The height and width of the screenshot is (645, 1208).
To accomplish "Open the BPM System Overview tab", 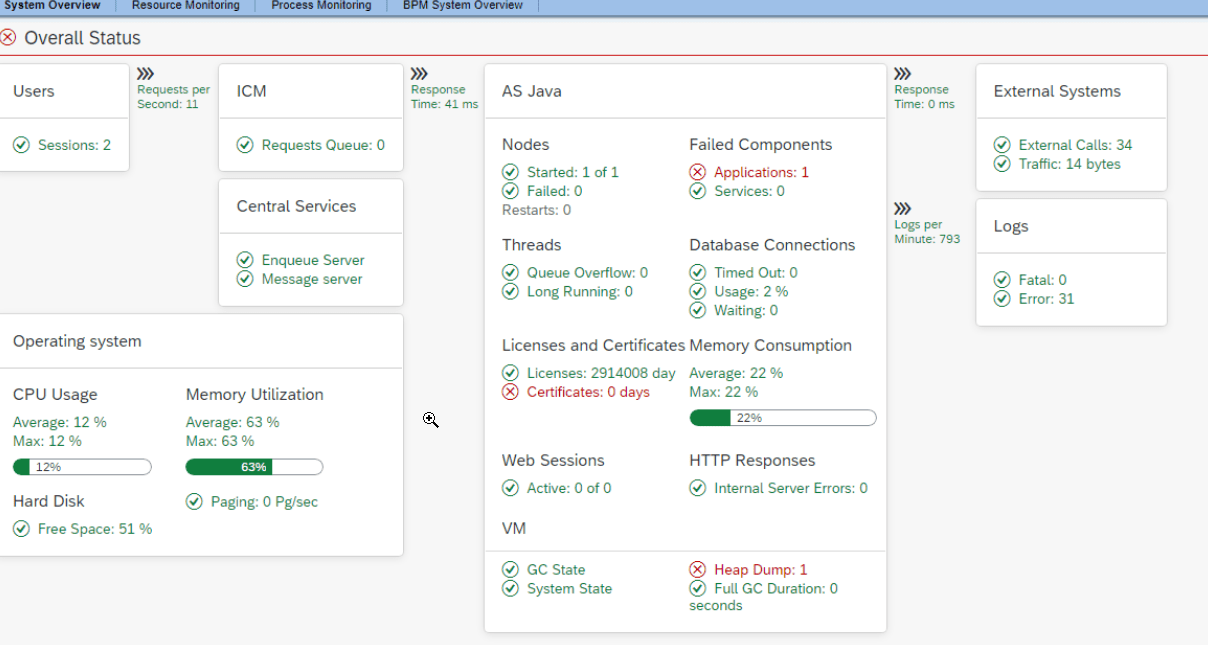I will point(461,5).
